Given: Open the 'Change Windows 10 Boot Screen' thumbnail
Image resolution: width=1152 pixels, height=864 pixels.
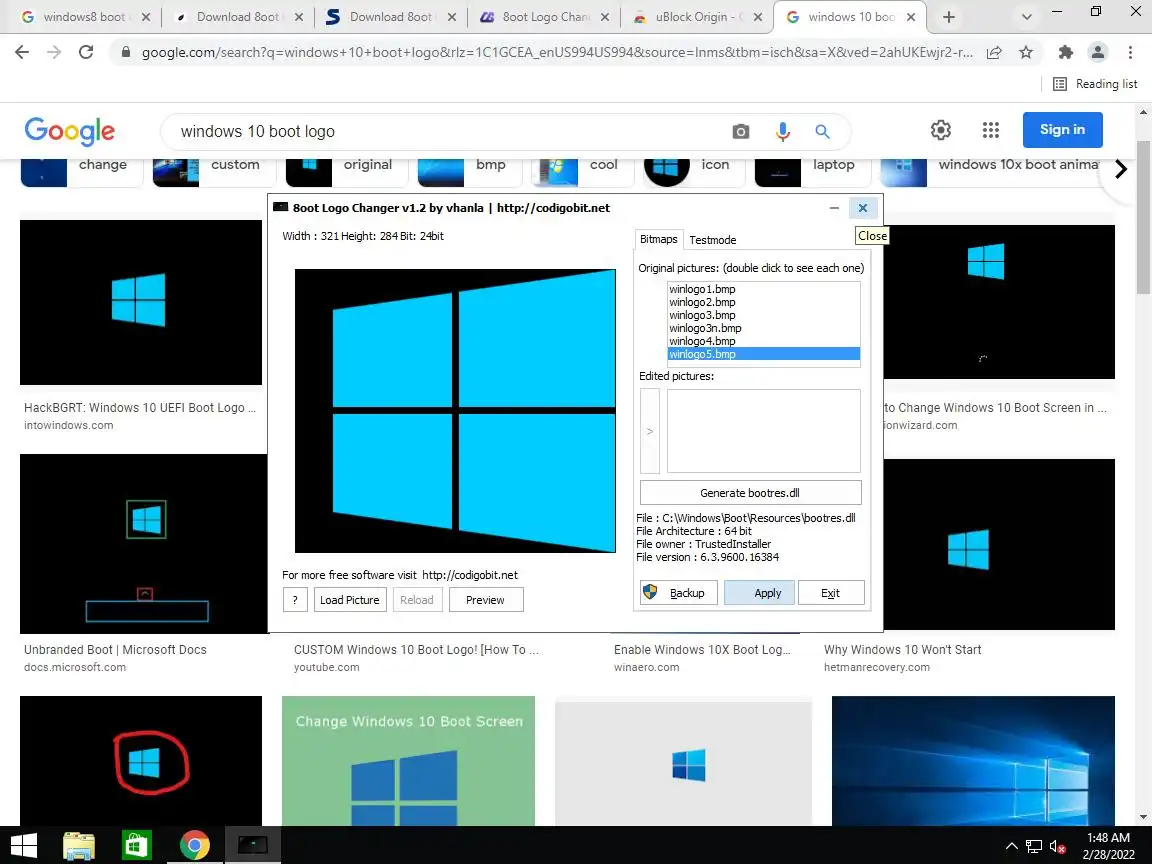Looking at the screenshot, I should tap(408, 760).
